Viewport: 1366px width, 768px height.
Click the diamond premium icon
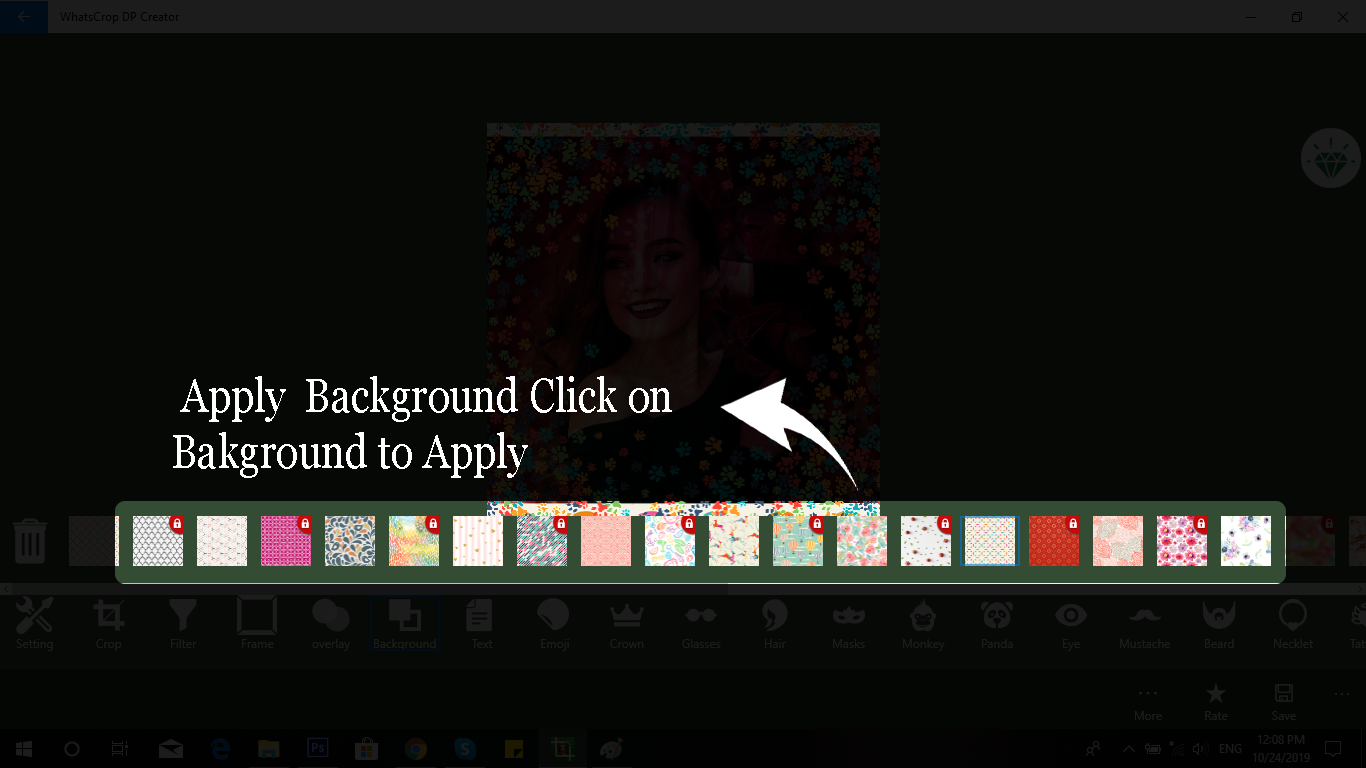click(1331, 159)
